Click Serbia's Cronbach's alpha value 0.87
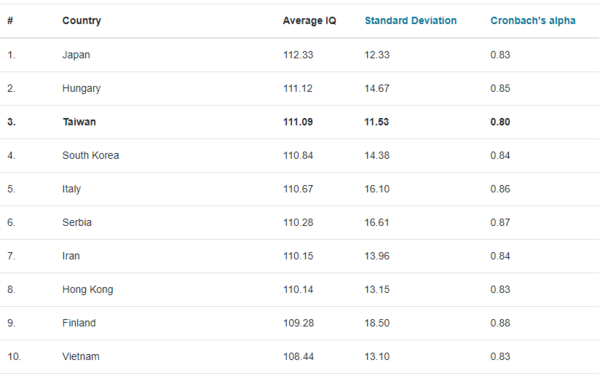The width and height of the screenshot is (600, 376). [500, 223]
